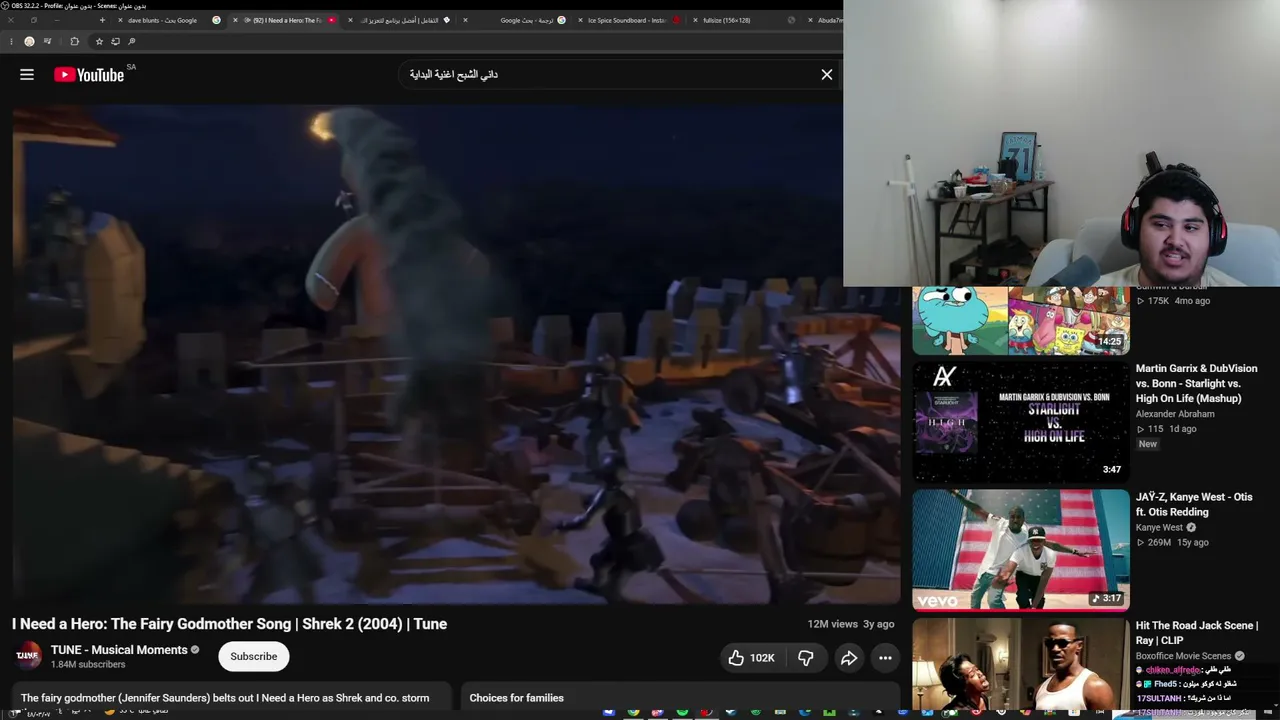Like the I Need a Hero video

pyautogui.click(x=751, y=657)
